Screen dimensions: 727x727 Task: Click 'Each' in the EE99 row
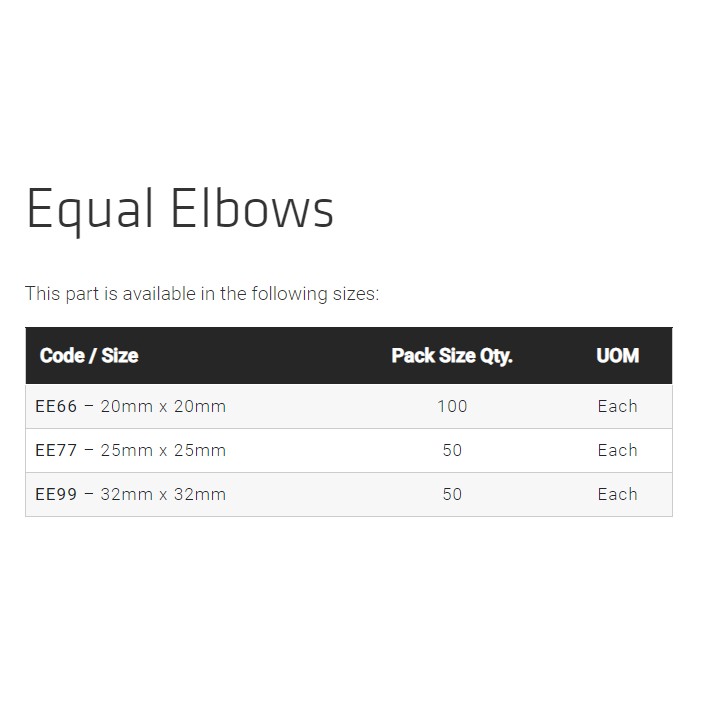pyautogui.click(x=617, y=495)
